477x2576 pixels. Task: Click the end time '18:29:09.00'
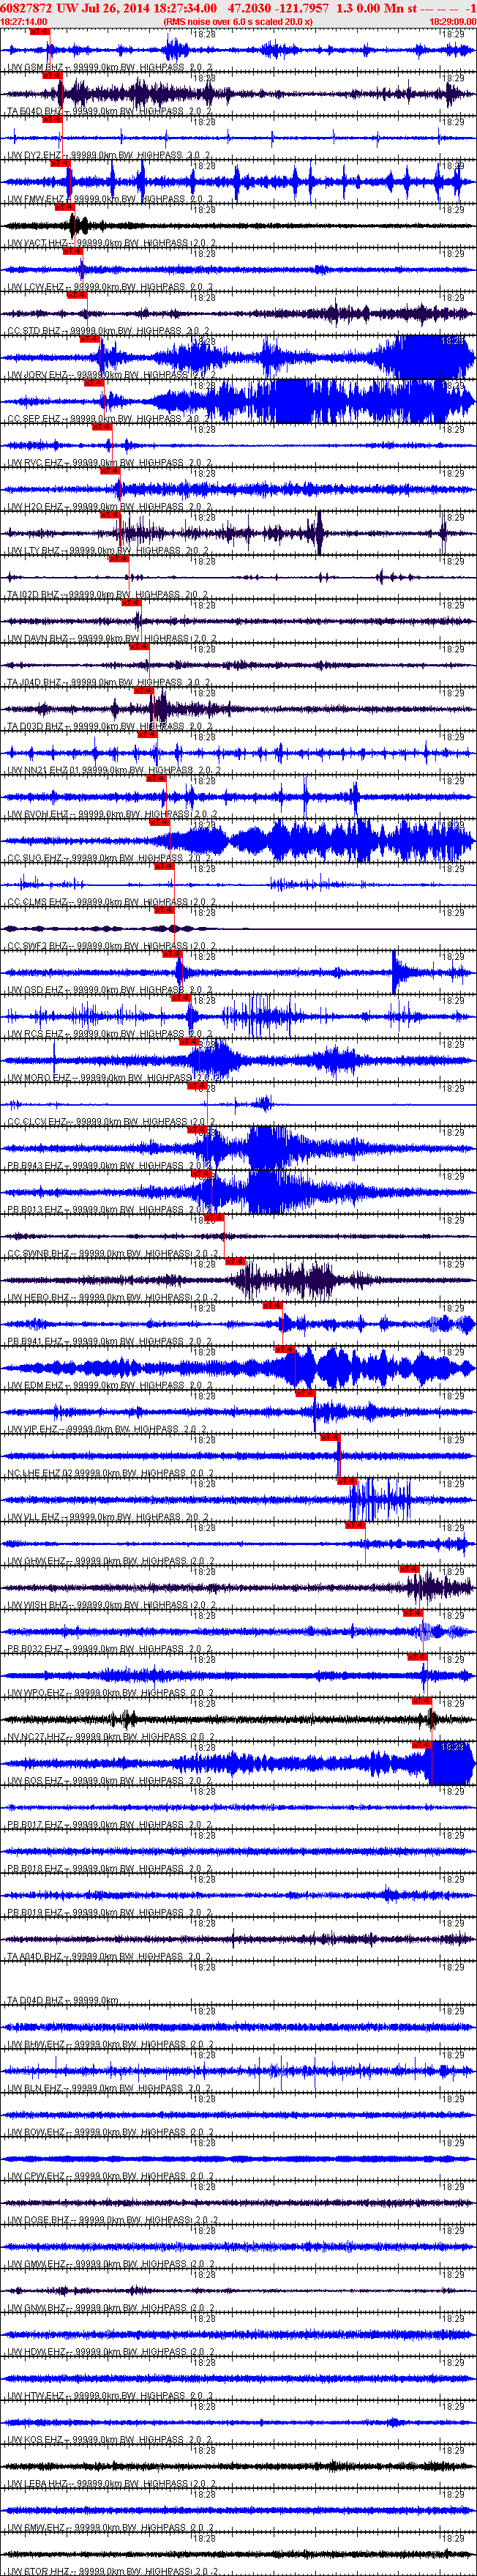click(x=452, y=21)
